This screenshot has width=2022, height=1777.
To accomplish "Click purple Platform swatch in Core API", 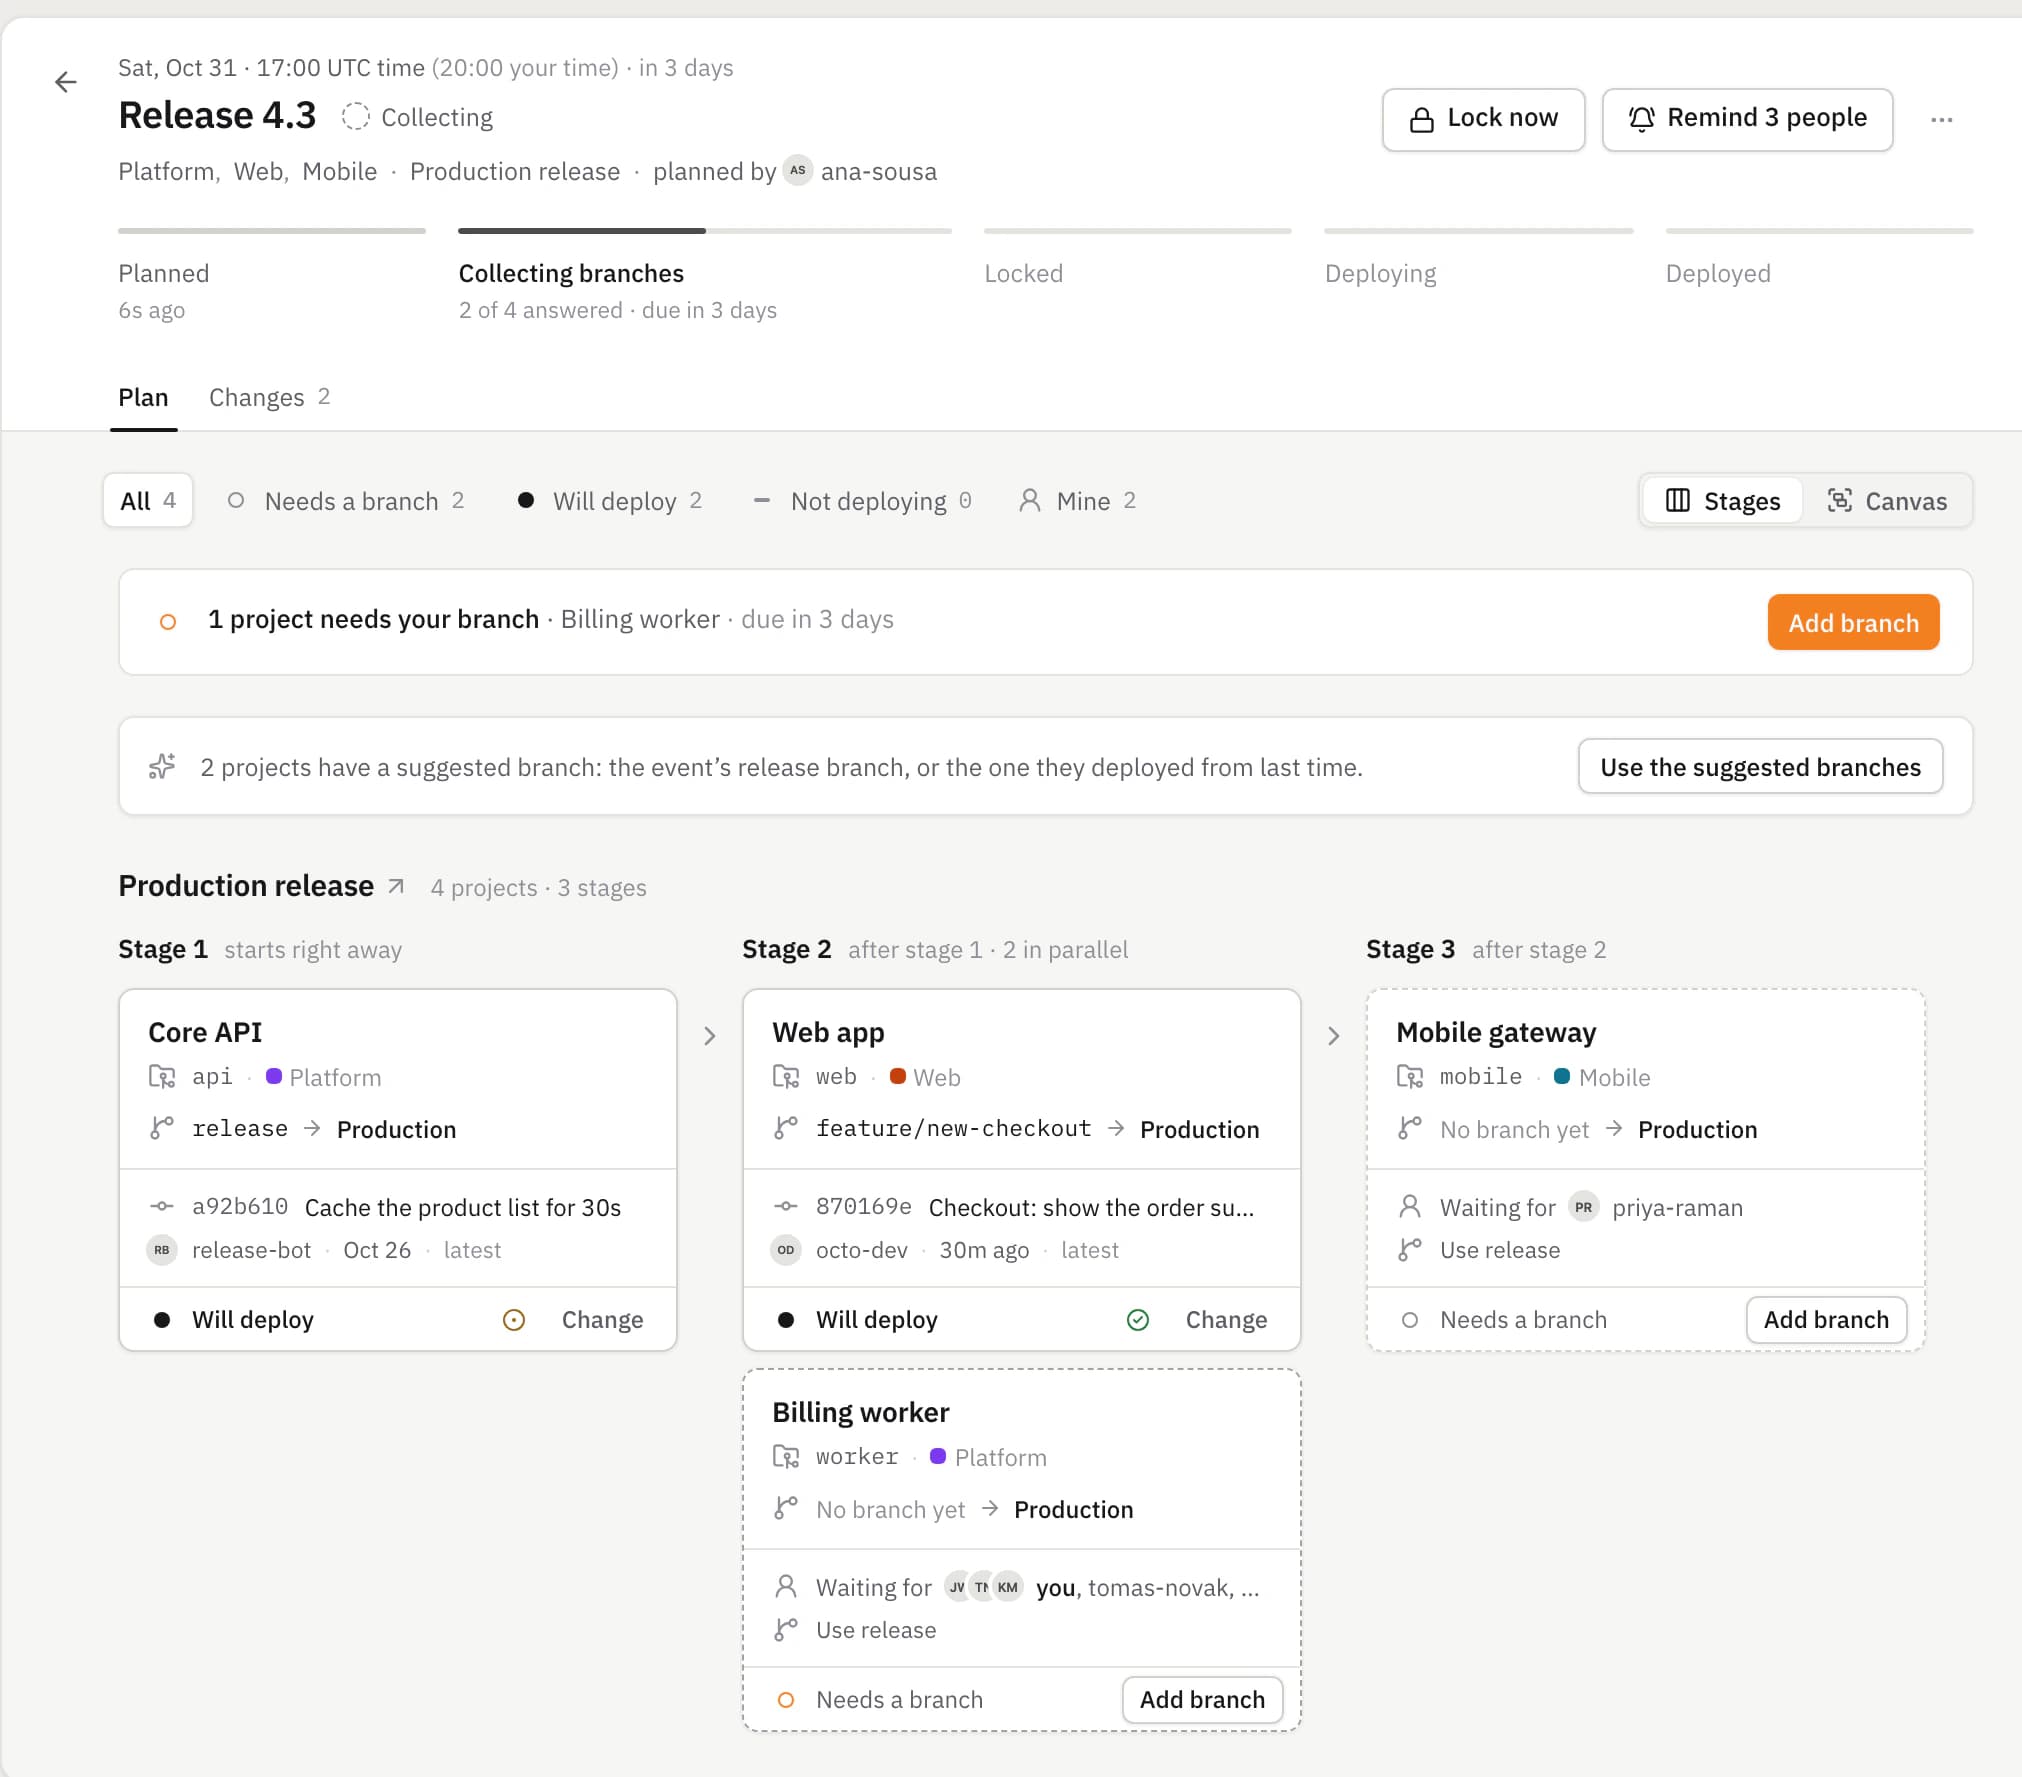I will [x=274, y=1076].
